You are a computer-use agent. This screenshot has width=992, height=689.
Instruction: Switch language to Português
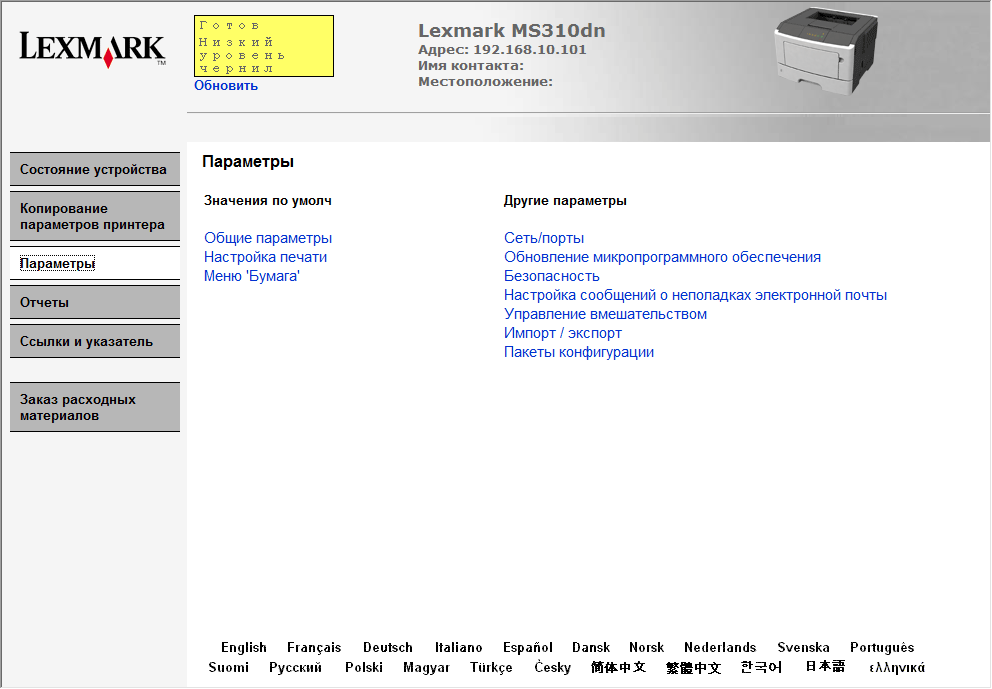[882, 647]
